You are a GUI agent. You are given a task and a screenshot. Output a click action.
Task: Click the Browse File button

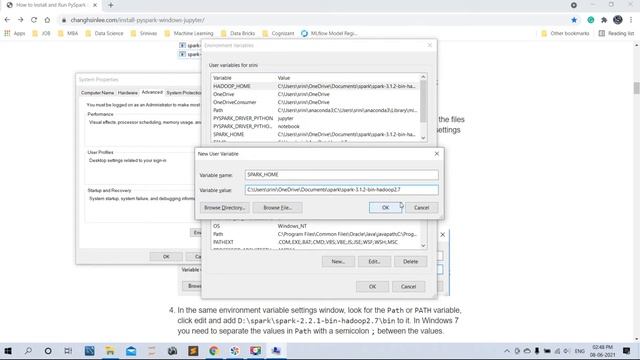(x=277, y=208)
